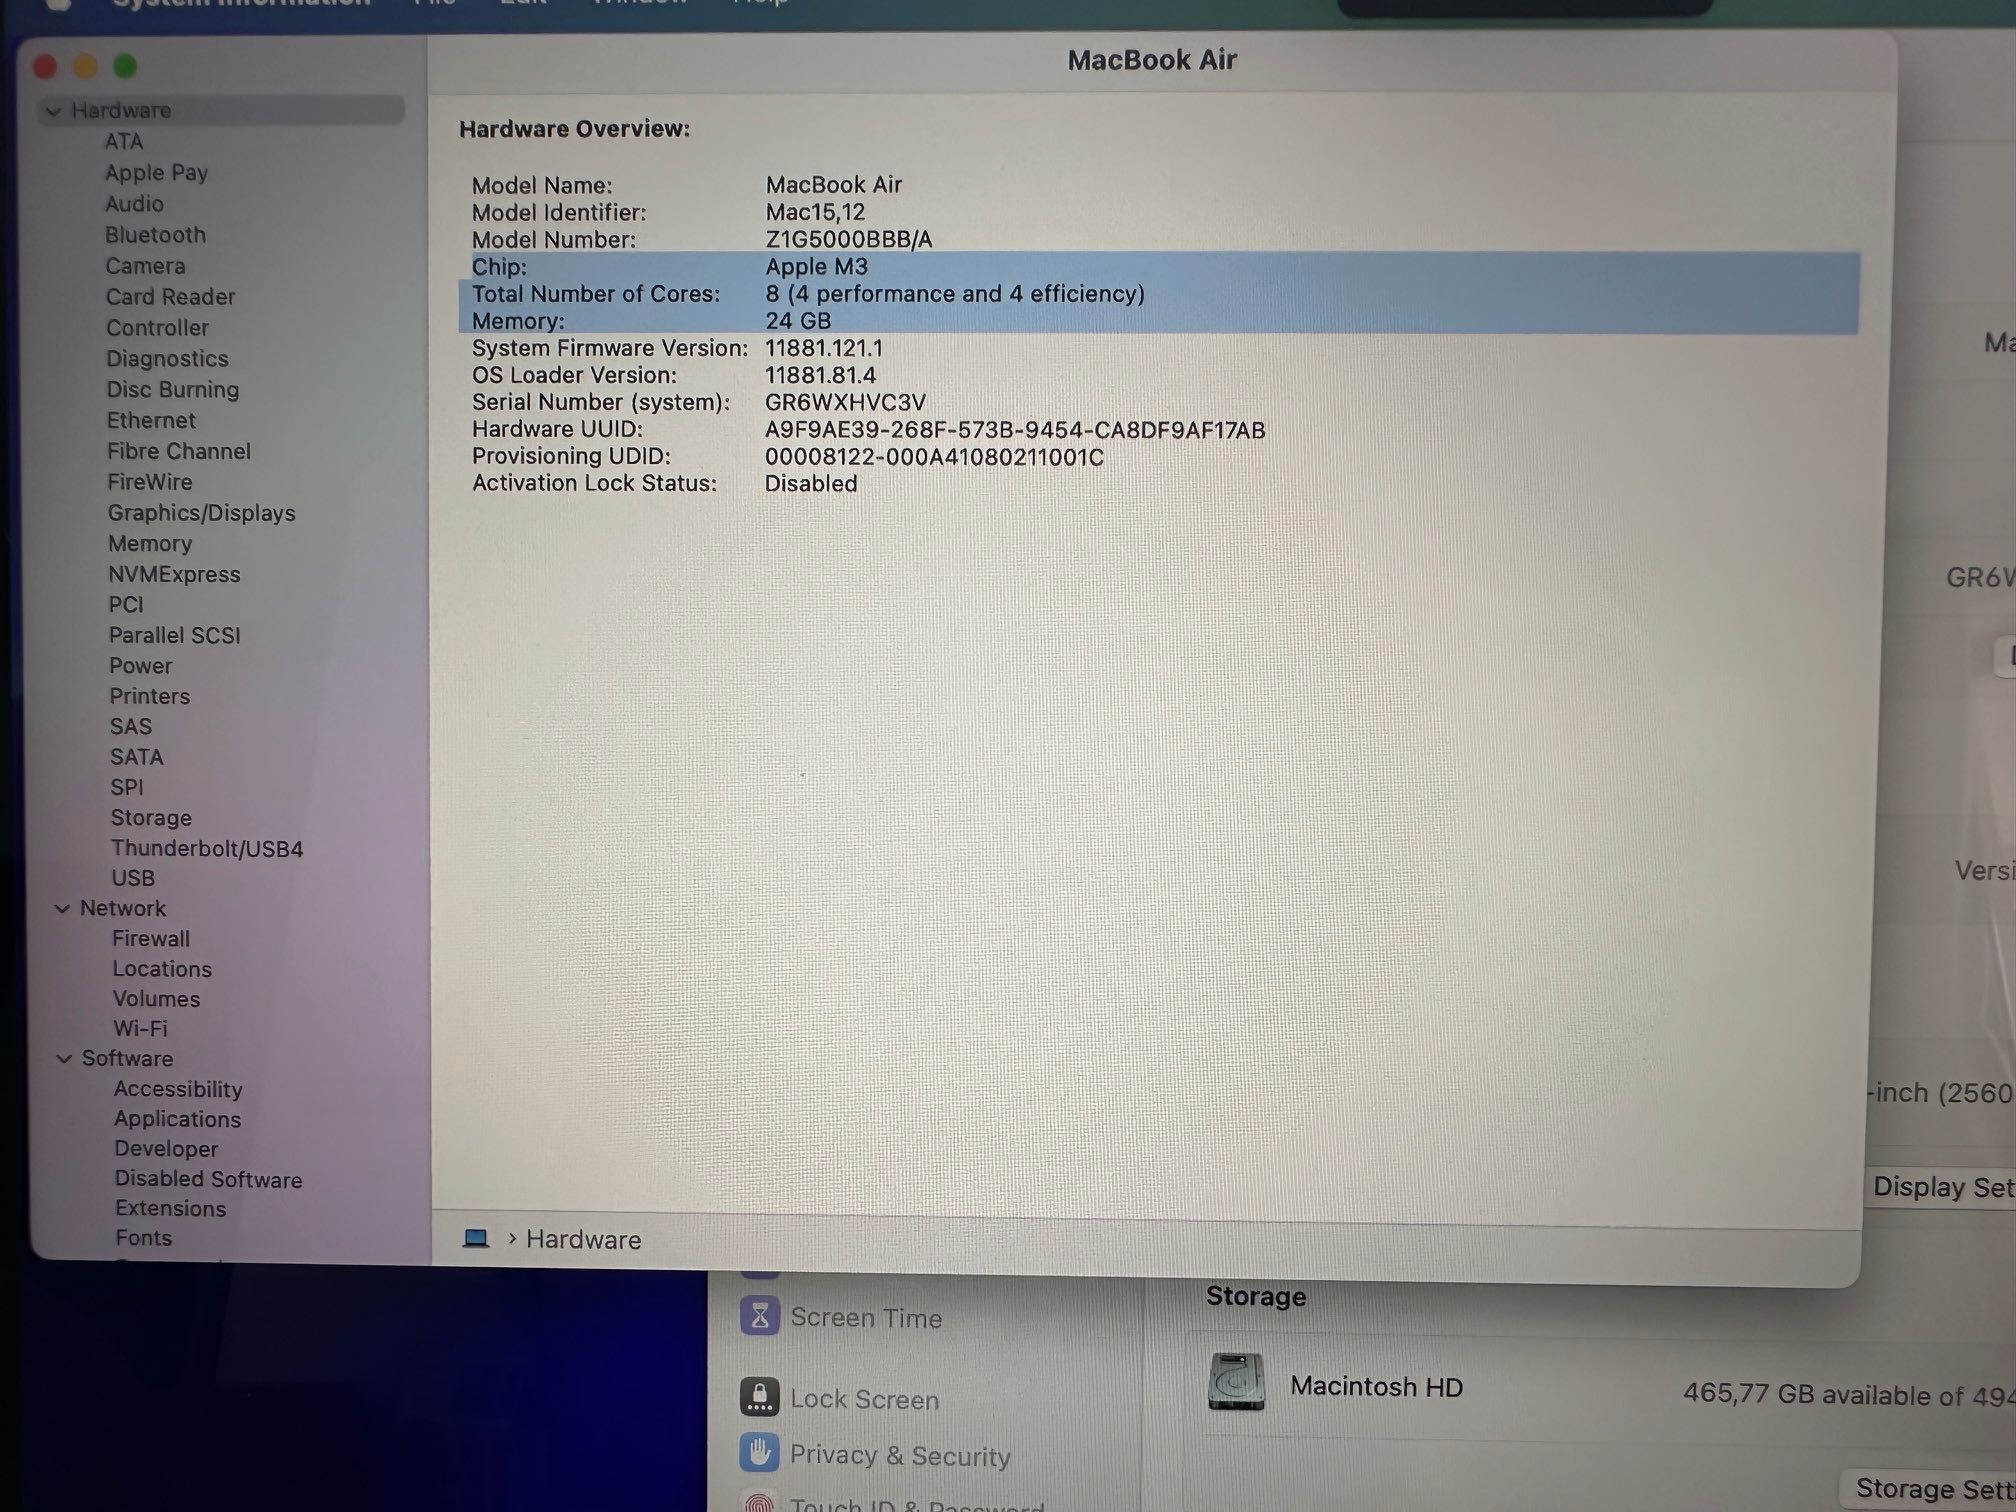Open FireWire information
Image resolution: width=2016 pixels, height=1512 pixels.
[x=149, y=482]
